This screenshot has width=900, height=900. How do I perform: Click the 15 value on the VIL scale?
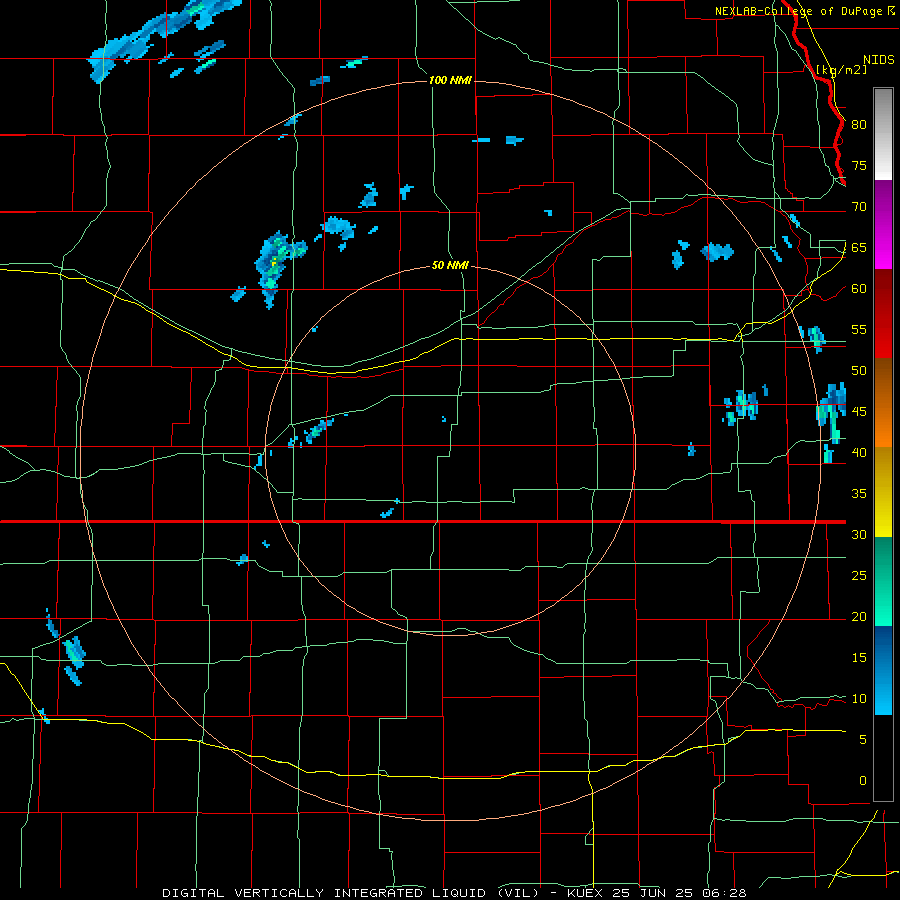click(859, 658)
